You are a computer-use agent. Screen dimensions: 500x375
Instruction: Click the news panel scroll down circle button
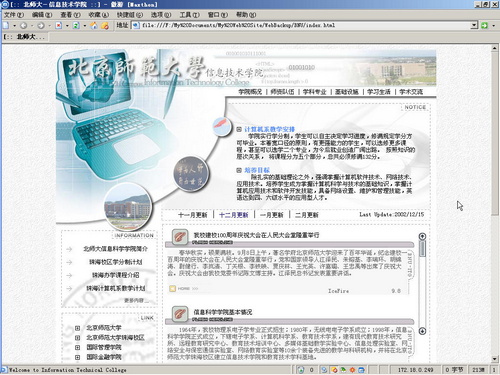[x=422, y=331]
